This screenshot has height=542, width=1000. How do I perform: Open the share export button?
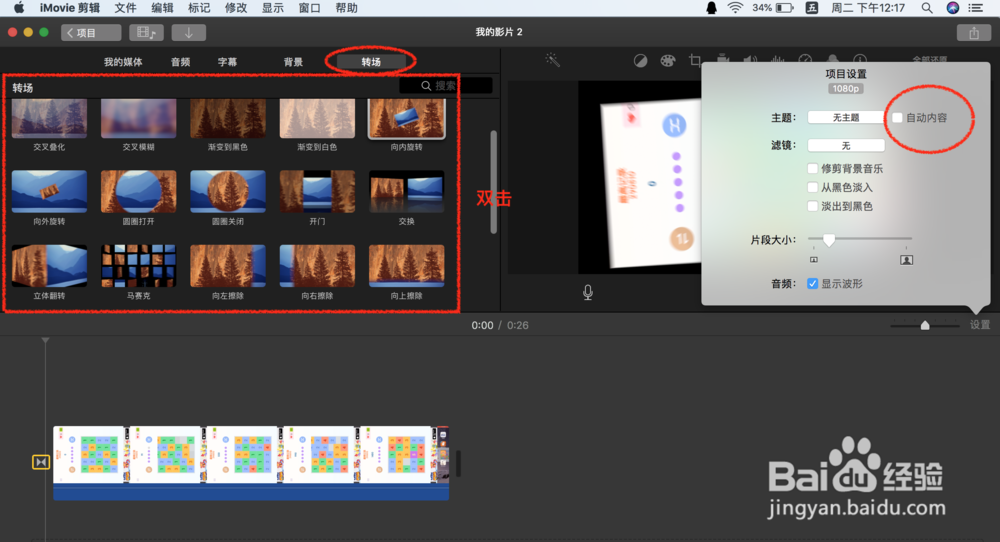click(974, 33)
